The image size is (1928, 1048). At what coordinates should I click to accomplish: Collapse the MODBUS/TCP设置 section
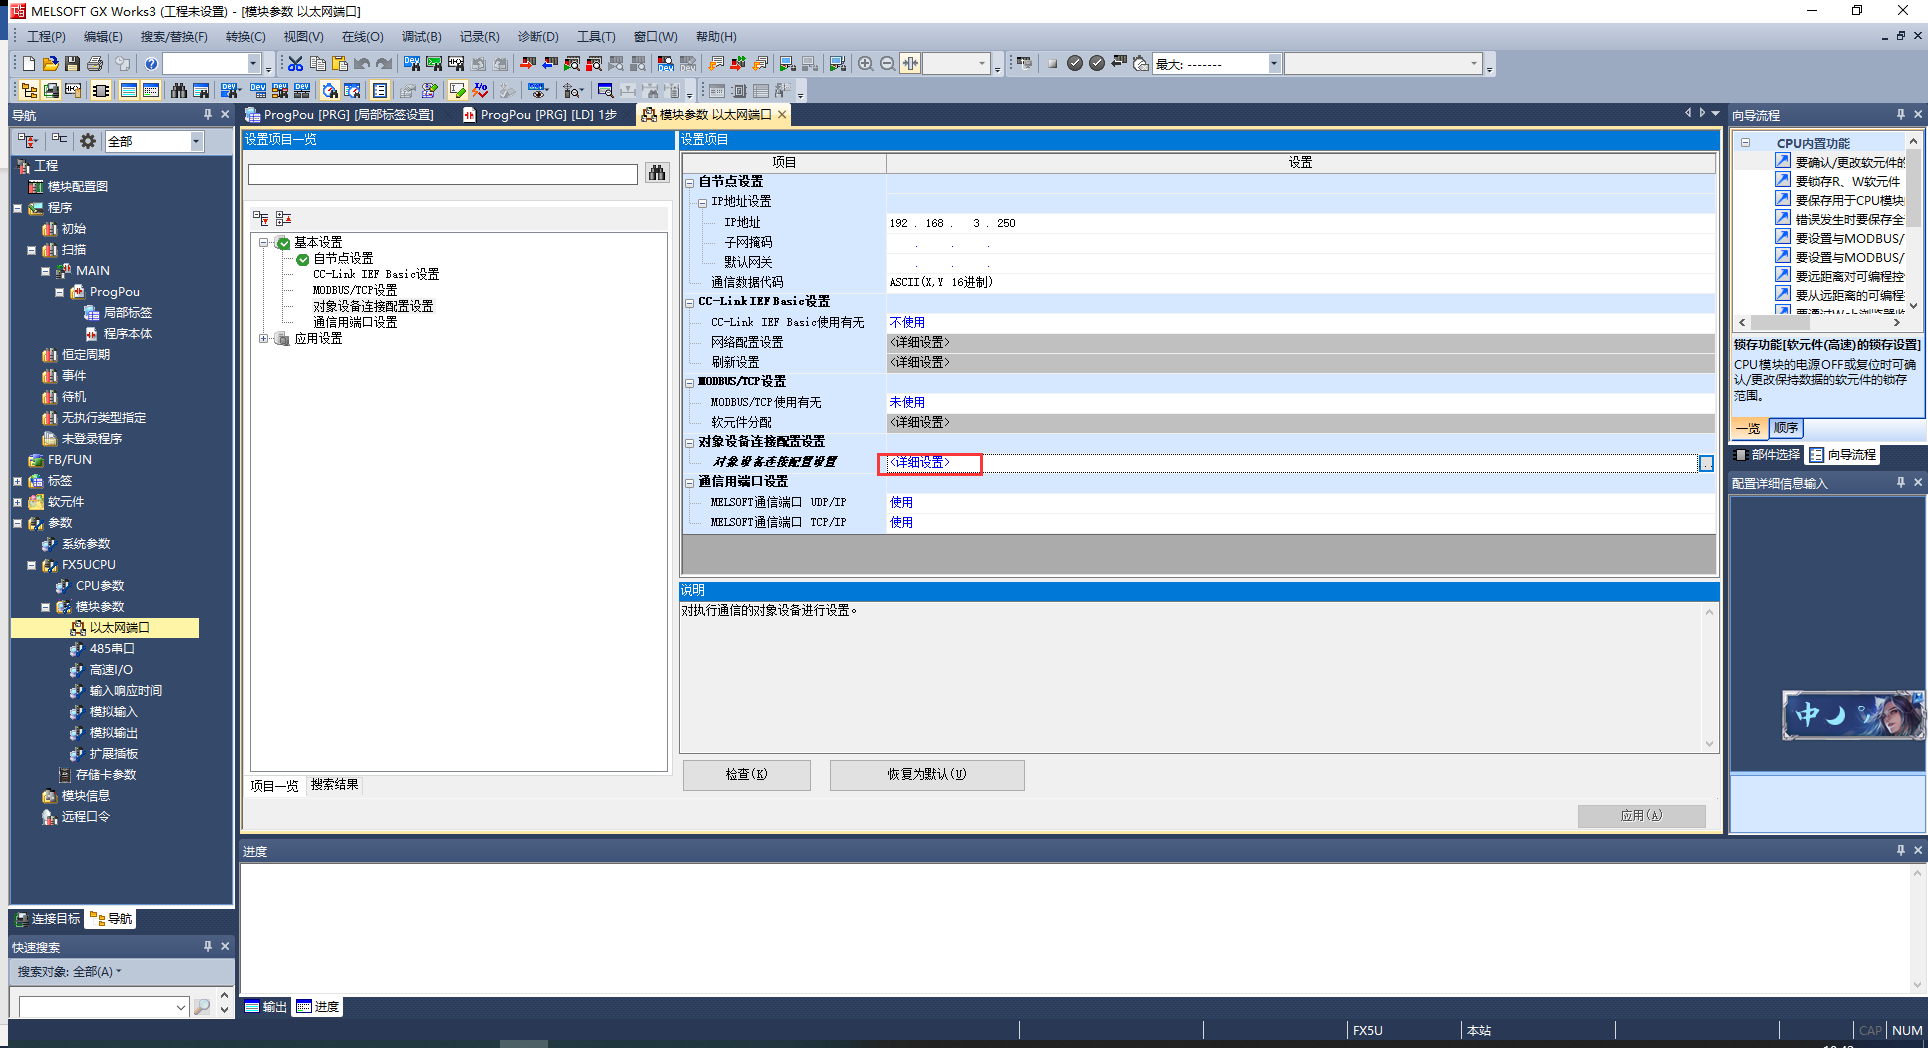tap(689, 383)
